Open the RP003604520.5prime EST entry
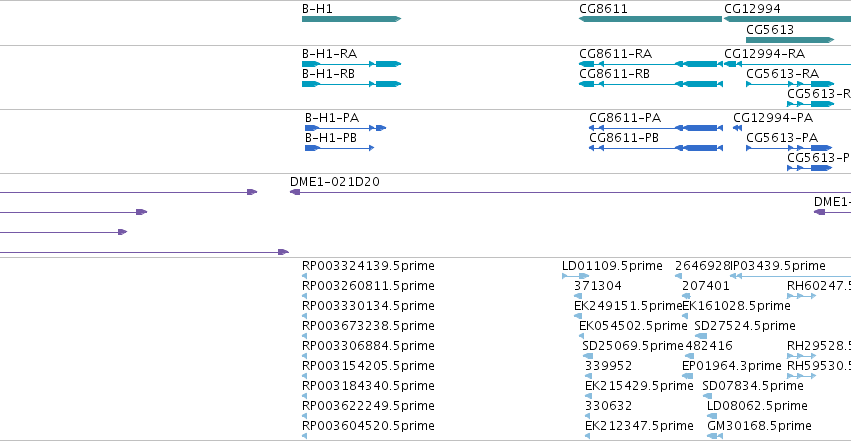The width and height of the screenshot is (851, 441). tap(368, 426)
